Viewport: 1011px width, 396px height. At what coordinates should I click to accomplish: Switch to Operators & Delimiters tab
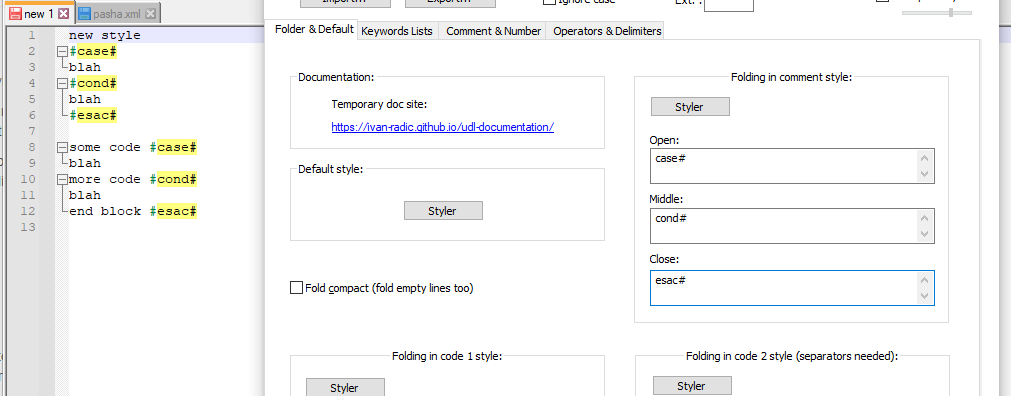[x=607, y=31]
